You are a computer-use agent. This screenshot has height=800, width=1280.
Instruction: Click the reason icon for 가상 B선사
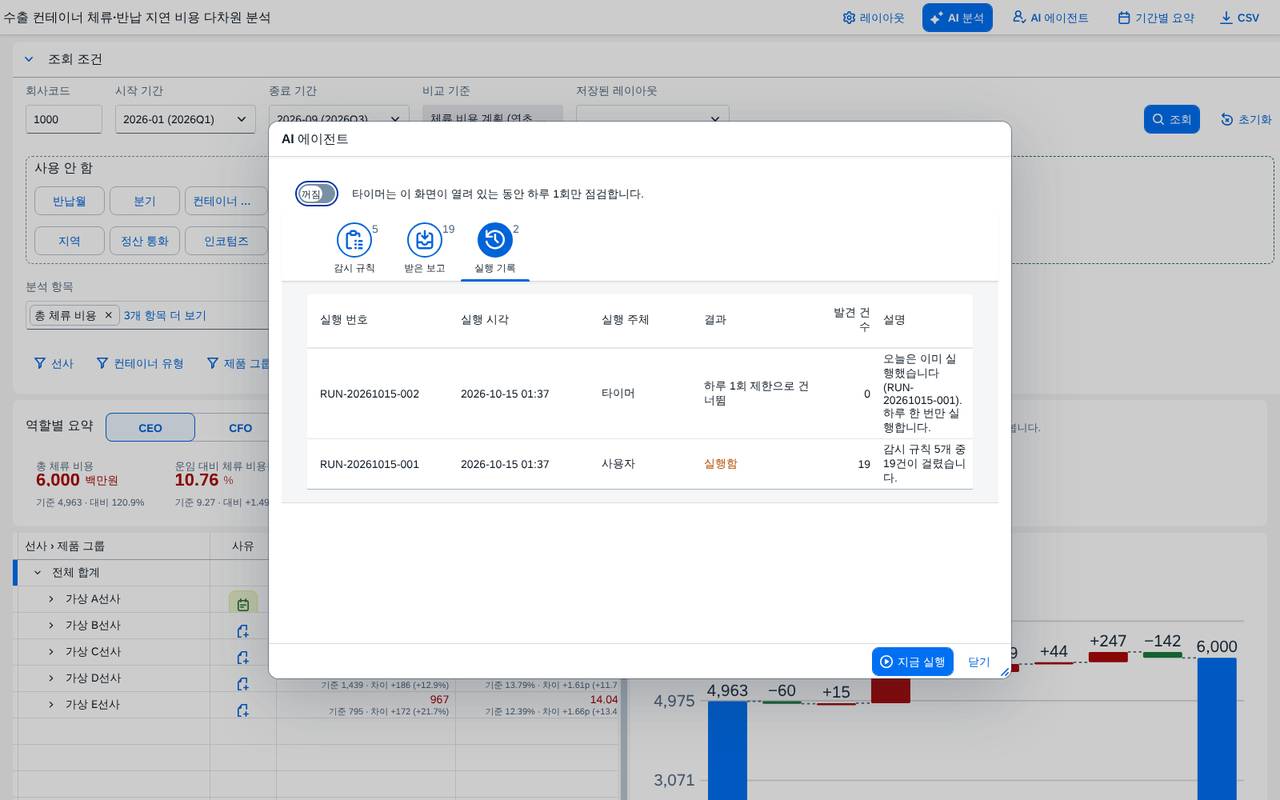243,631
